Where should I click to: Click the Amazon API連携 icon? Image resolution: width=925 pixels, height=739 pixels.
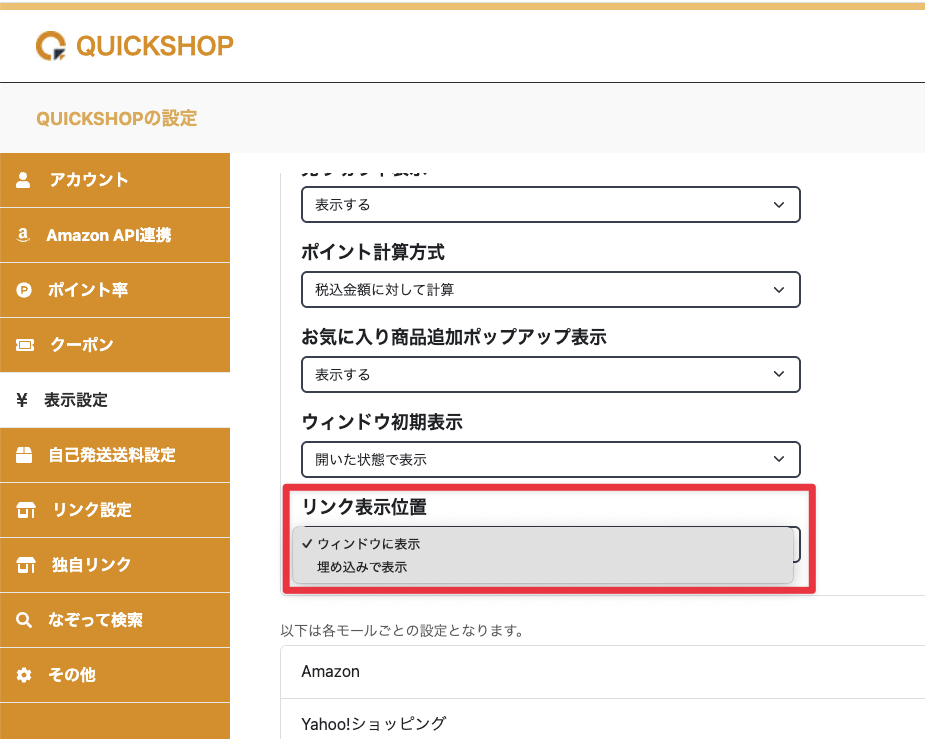24,235
